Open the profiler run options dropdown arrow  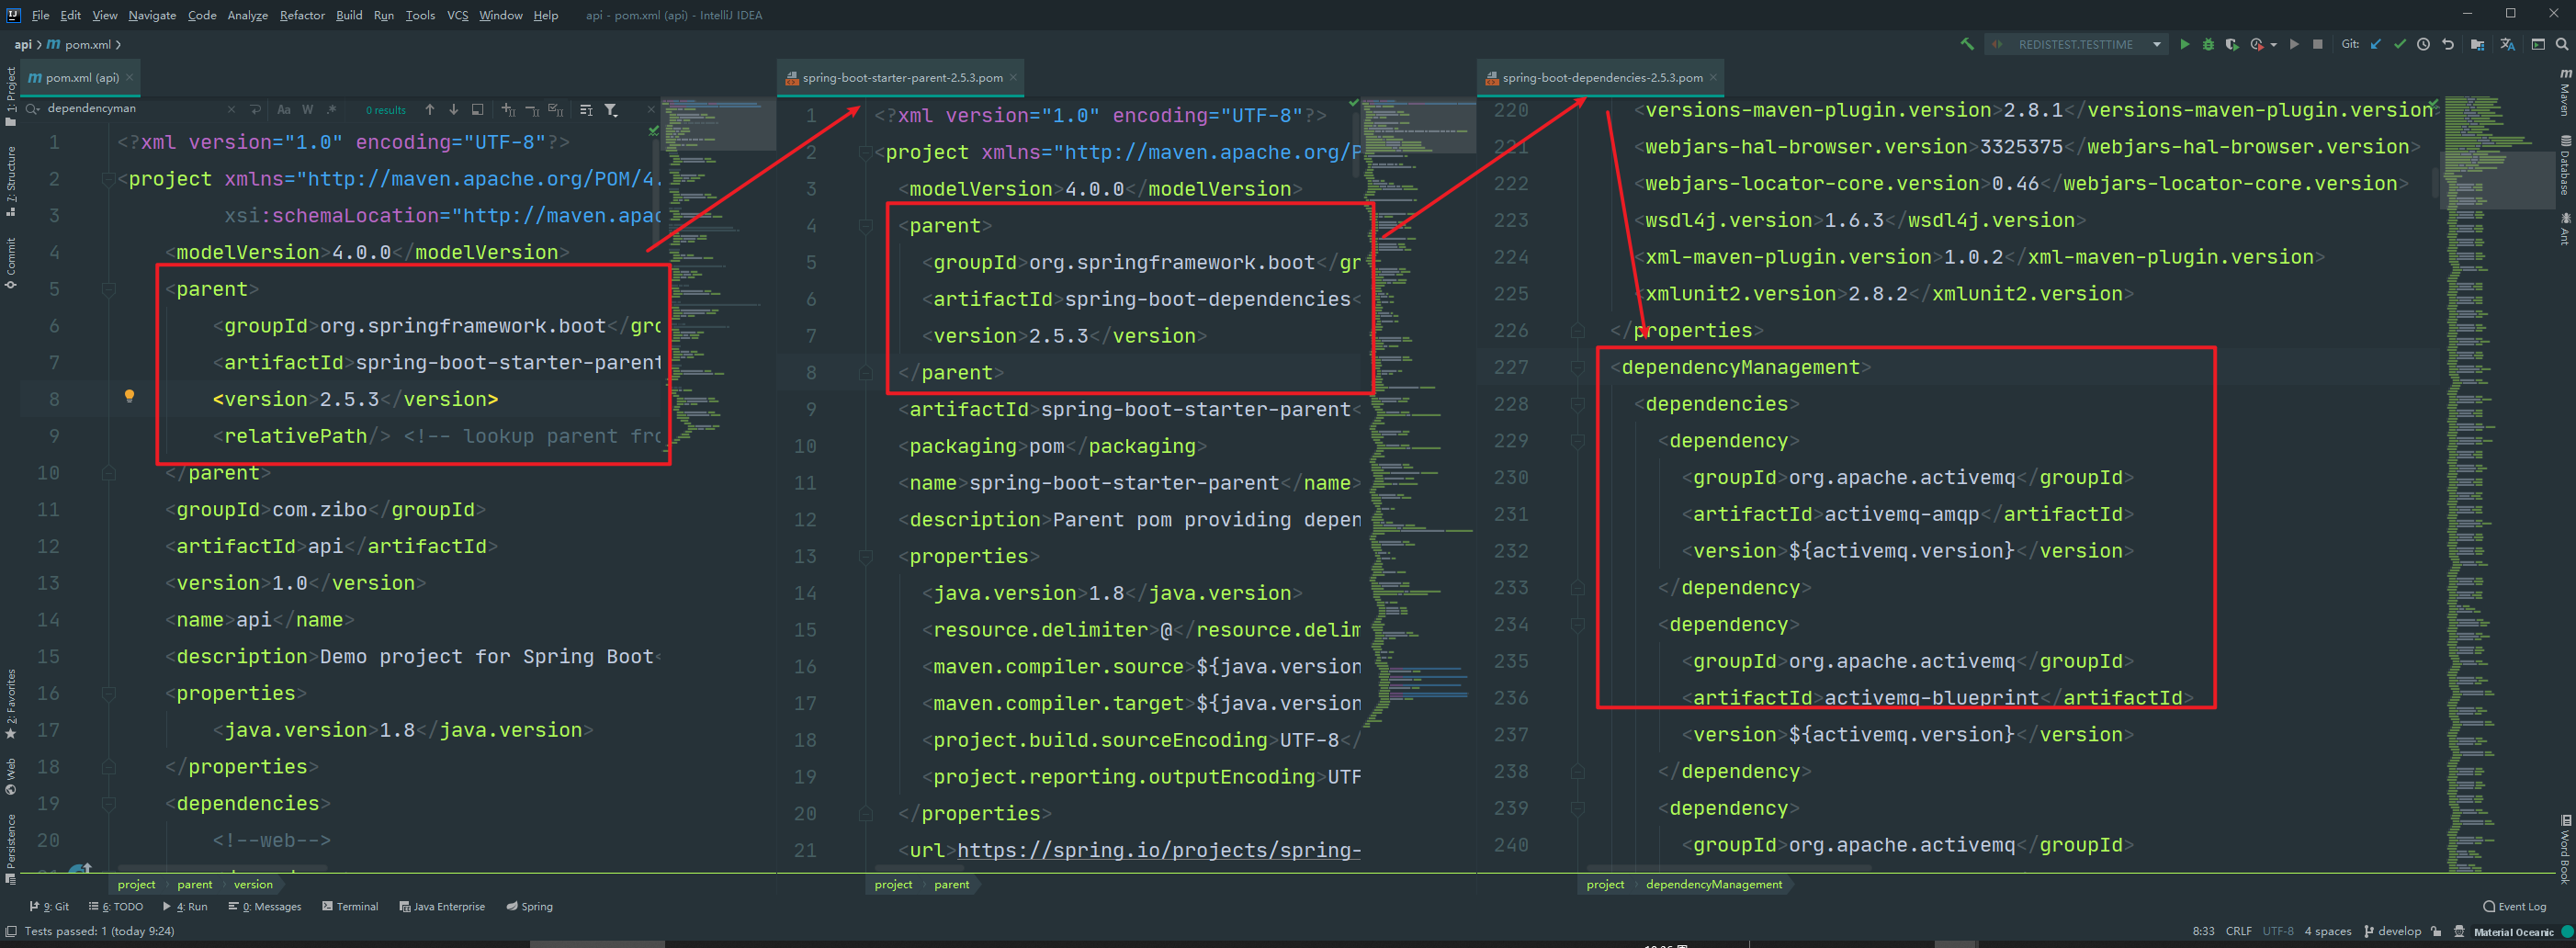2273,46
